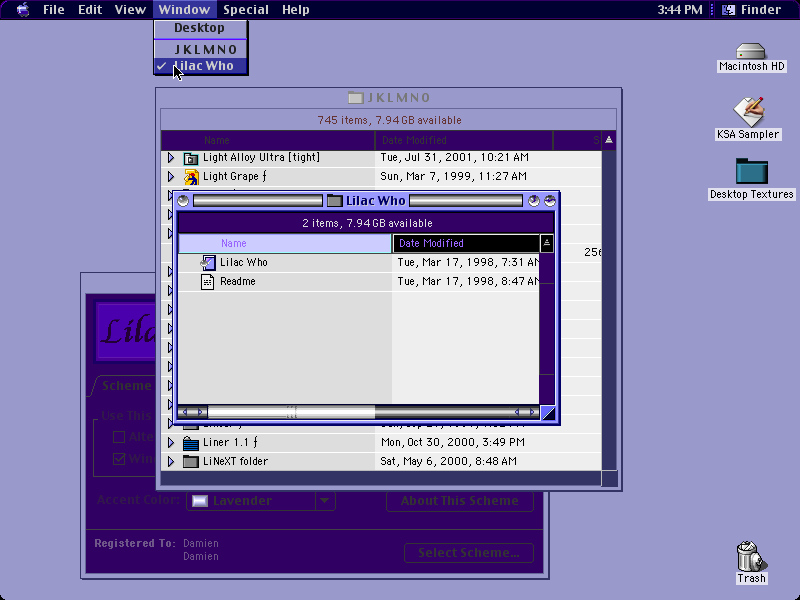The height and width of the screenshot is (600, 800).
Task: Select the Readme document icon
Action: [x=208, y=282]
